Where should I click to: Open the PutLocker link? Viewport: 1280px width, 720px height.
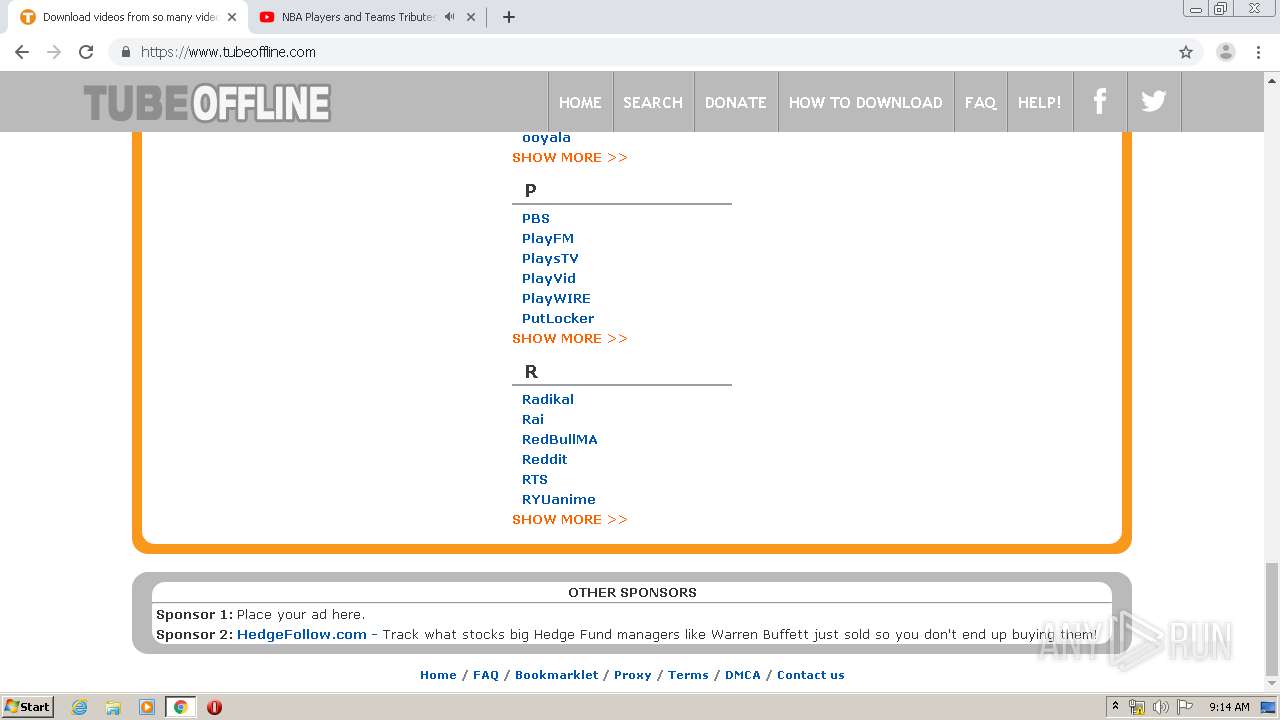point(558,318)
